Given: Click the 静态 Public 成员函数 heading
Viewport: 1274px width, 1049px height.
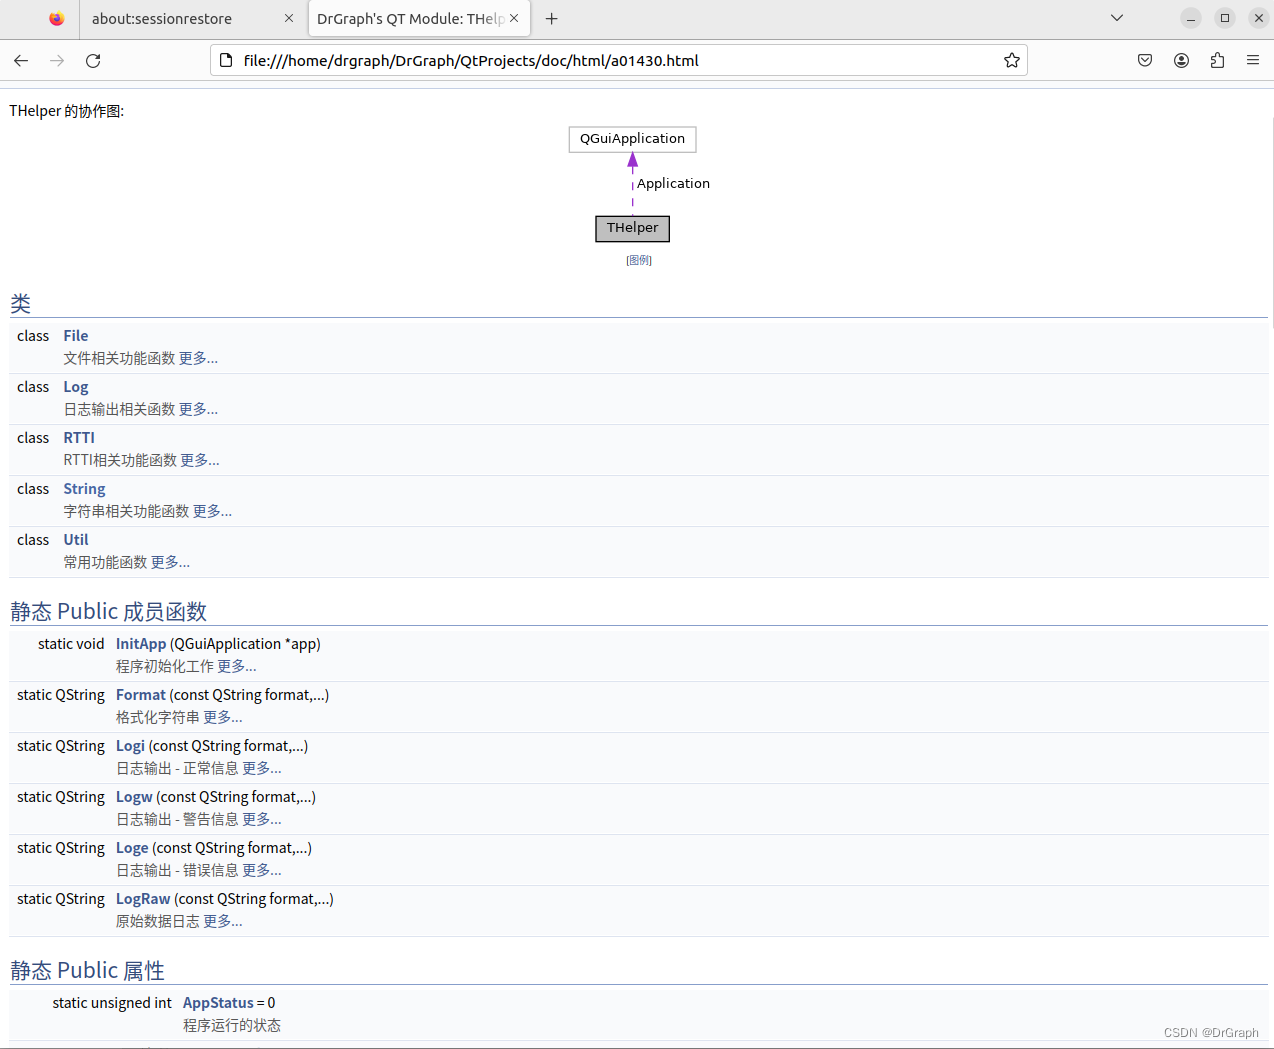Looking at the screenshot, I should pyautogui.click(x=109, y=611).
